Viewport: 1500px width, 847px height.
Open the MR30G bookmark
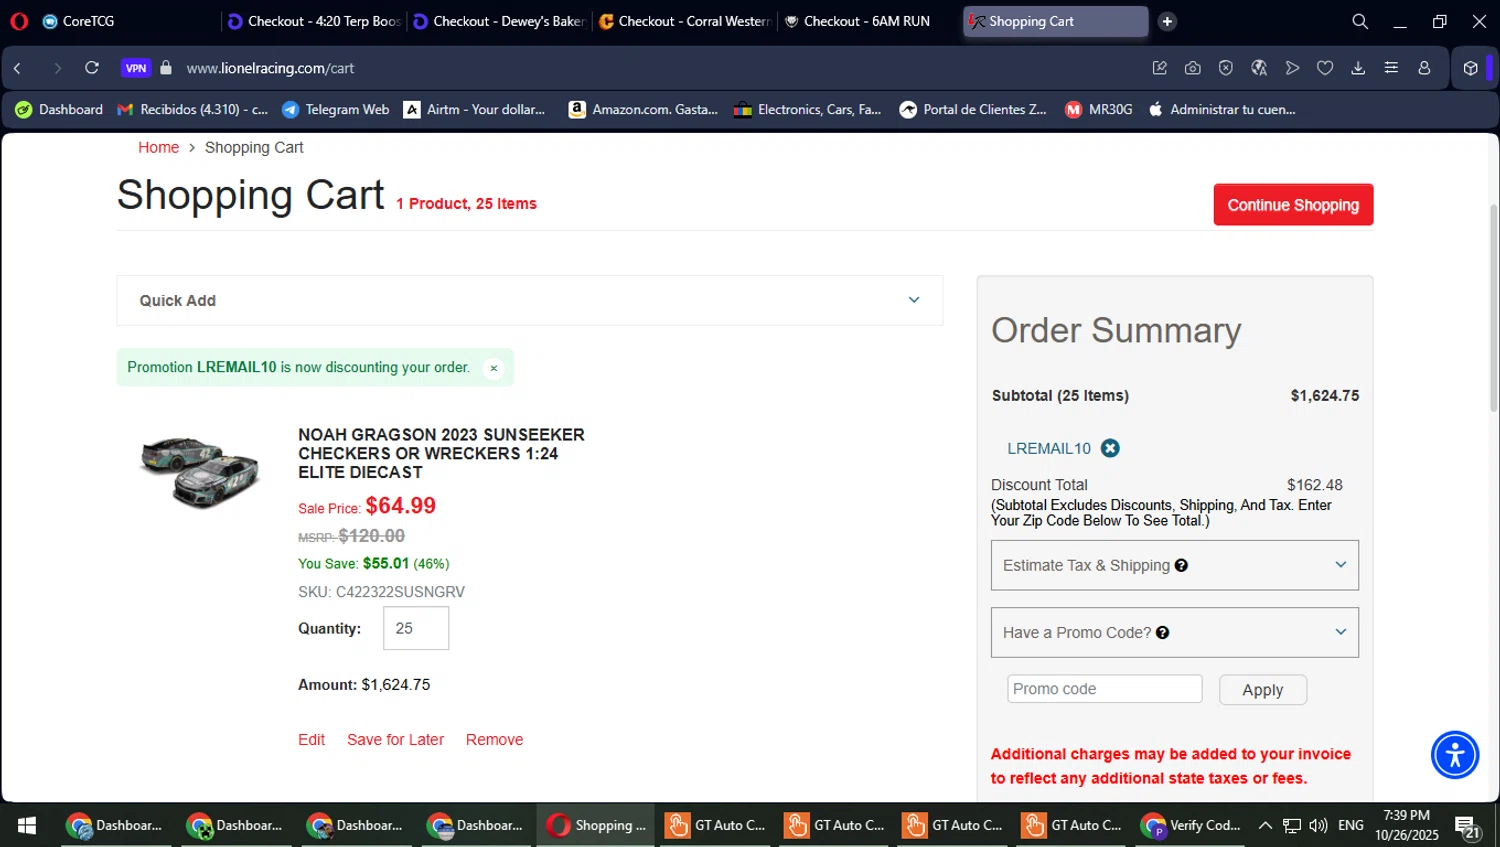tap(1099, 110)
